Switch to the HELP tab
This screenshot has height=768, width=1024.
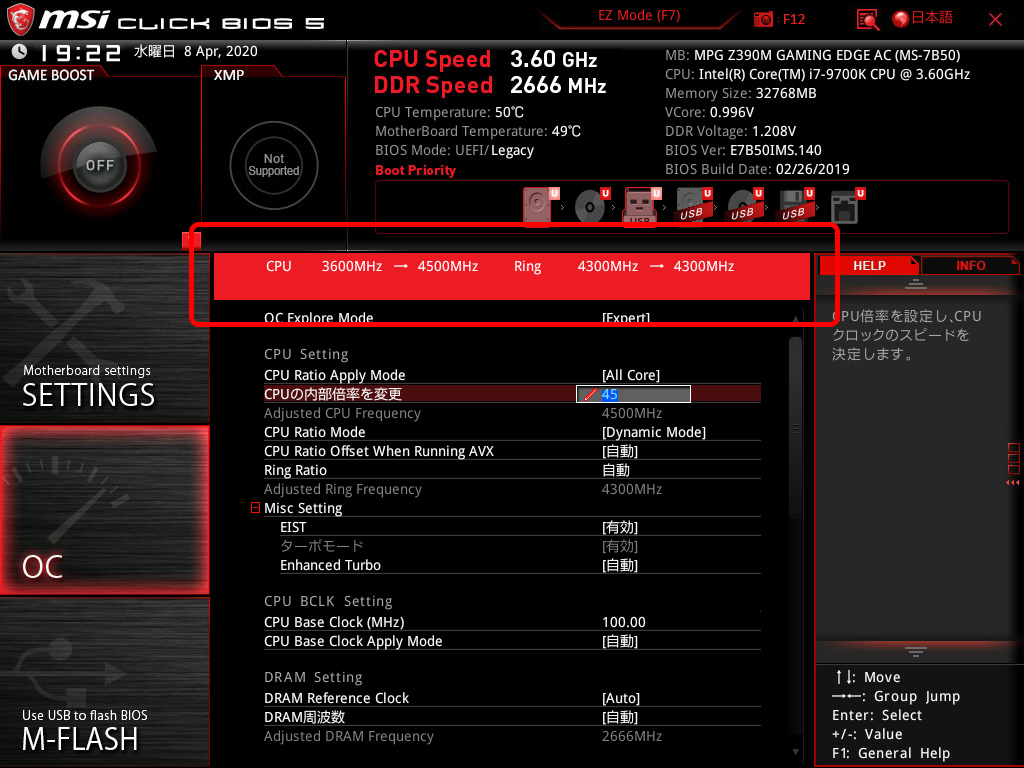click(x=869, y=266)
